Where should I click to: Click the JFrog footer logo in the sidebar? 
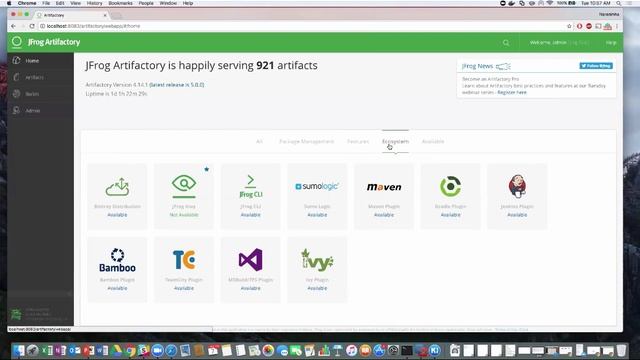(x=16, y=314)
